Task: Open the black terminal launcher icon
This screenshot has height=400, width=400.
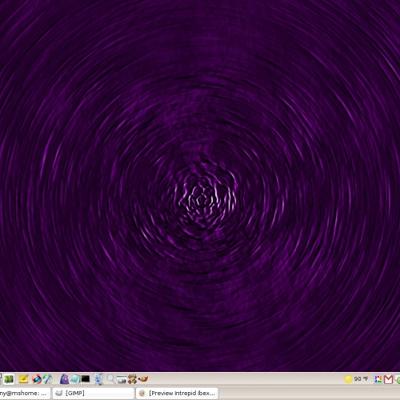Action: pyautogui.click(x=86, y=379)
